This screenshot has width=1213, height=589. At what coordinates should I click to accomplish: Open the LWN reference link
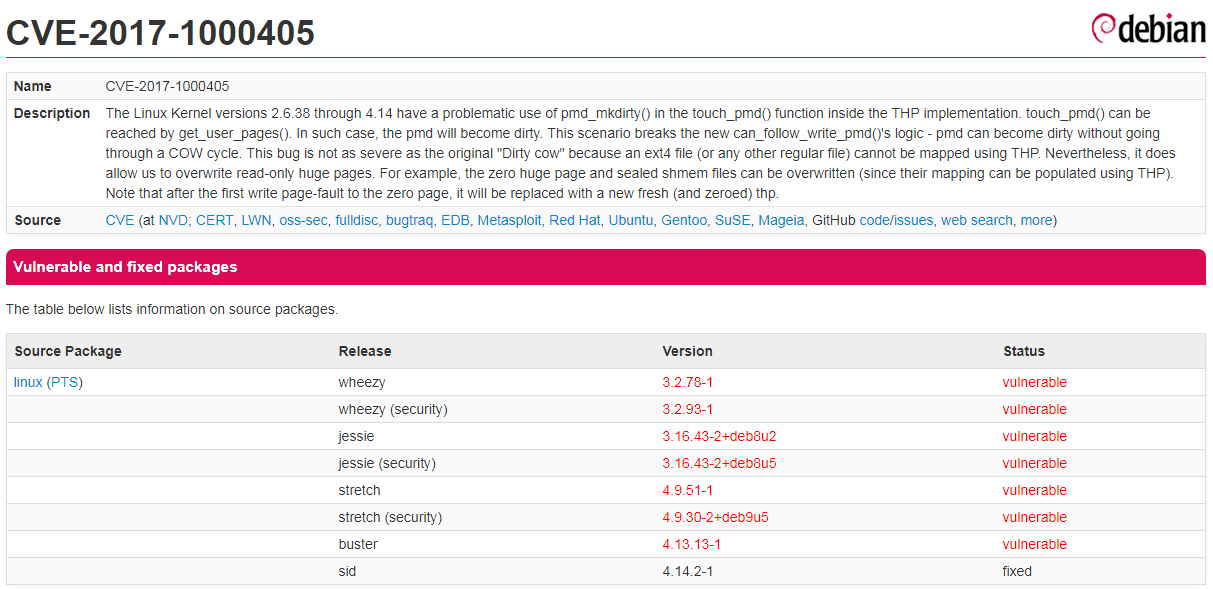pos(256,220)
